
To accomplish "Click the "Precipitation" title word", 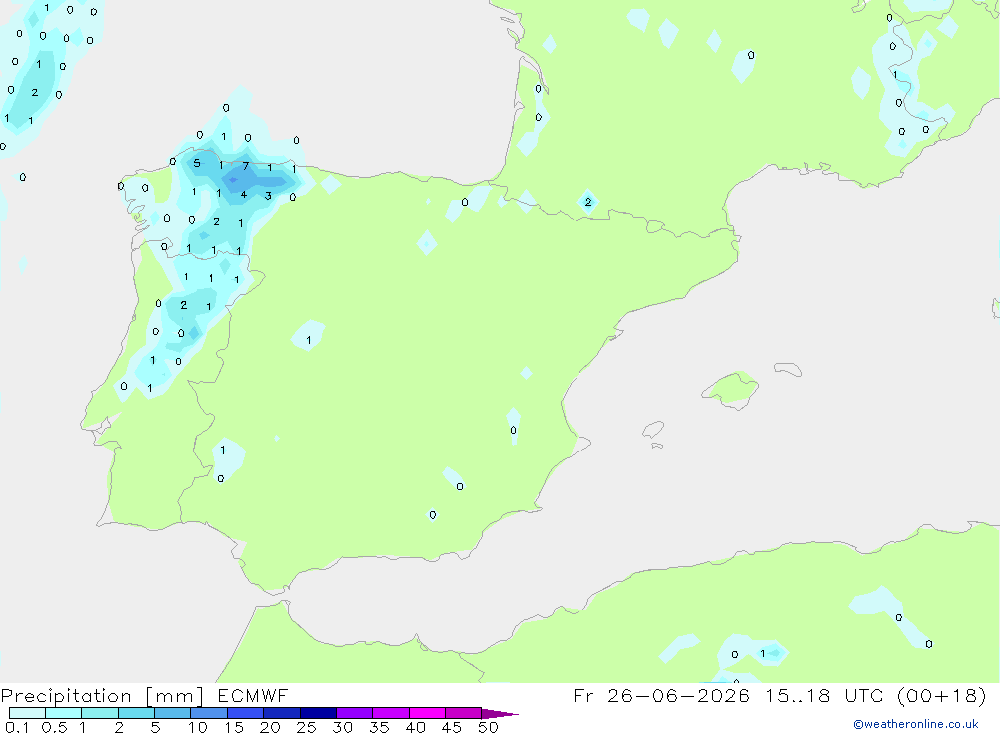I will point(66,696).
